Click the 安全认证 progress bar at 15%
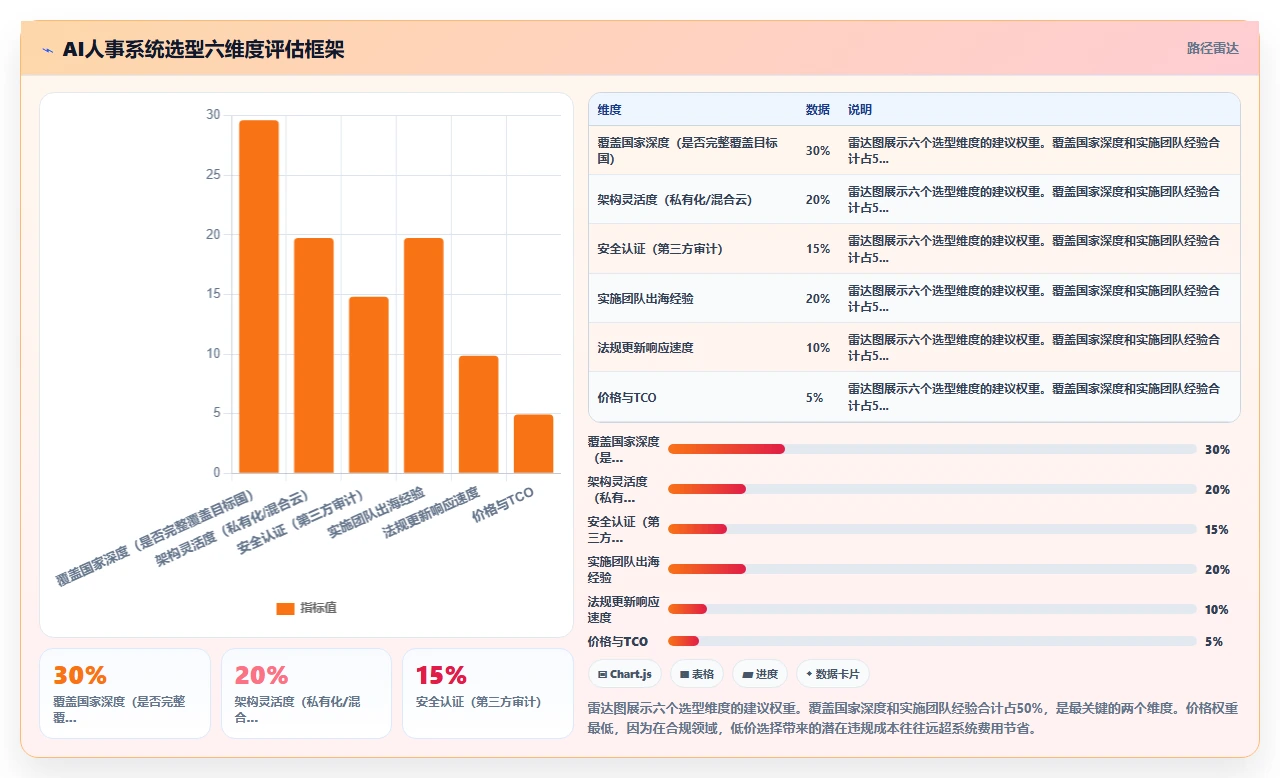Viewport: 1280px width, 778px height. 932,529
